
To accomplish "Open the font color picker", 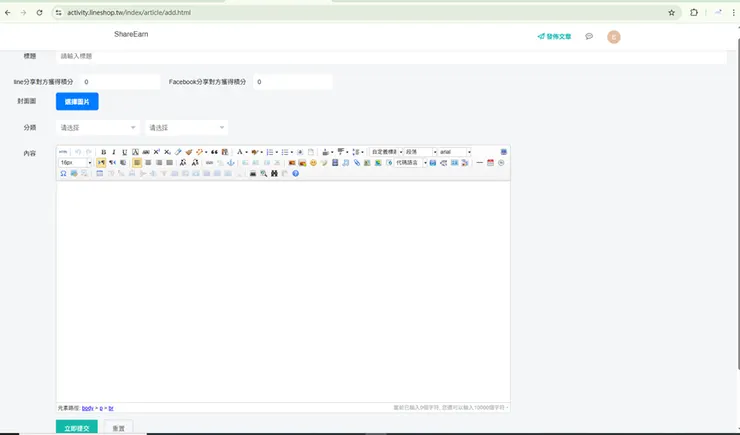I will tap(240, 152).
